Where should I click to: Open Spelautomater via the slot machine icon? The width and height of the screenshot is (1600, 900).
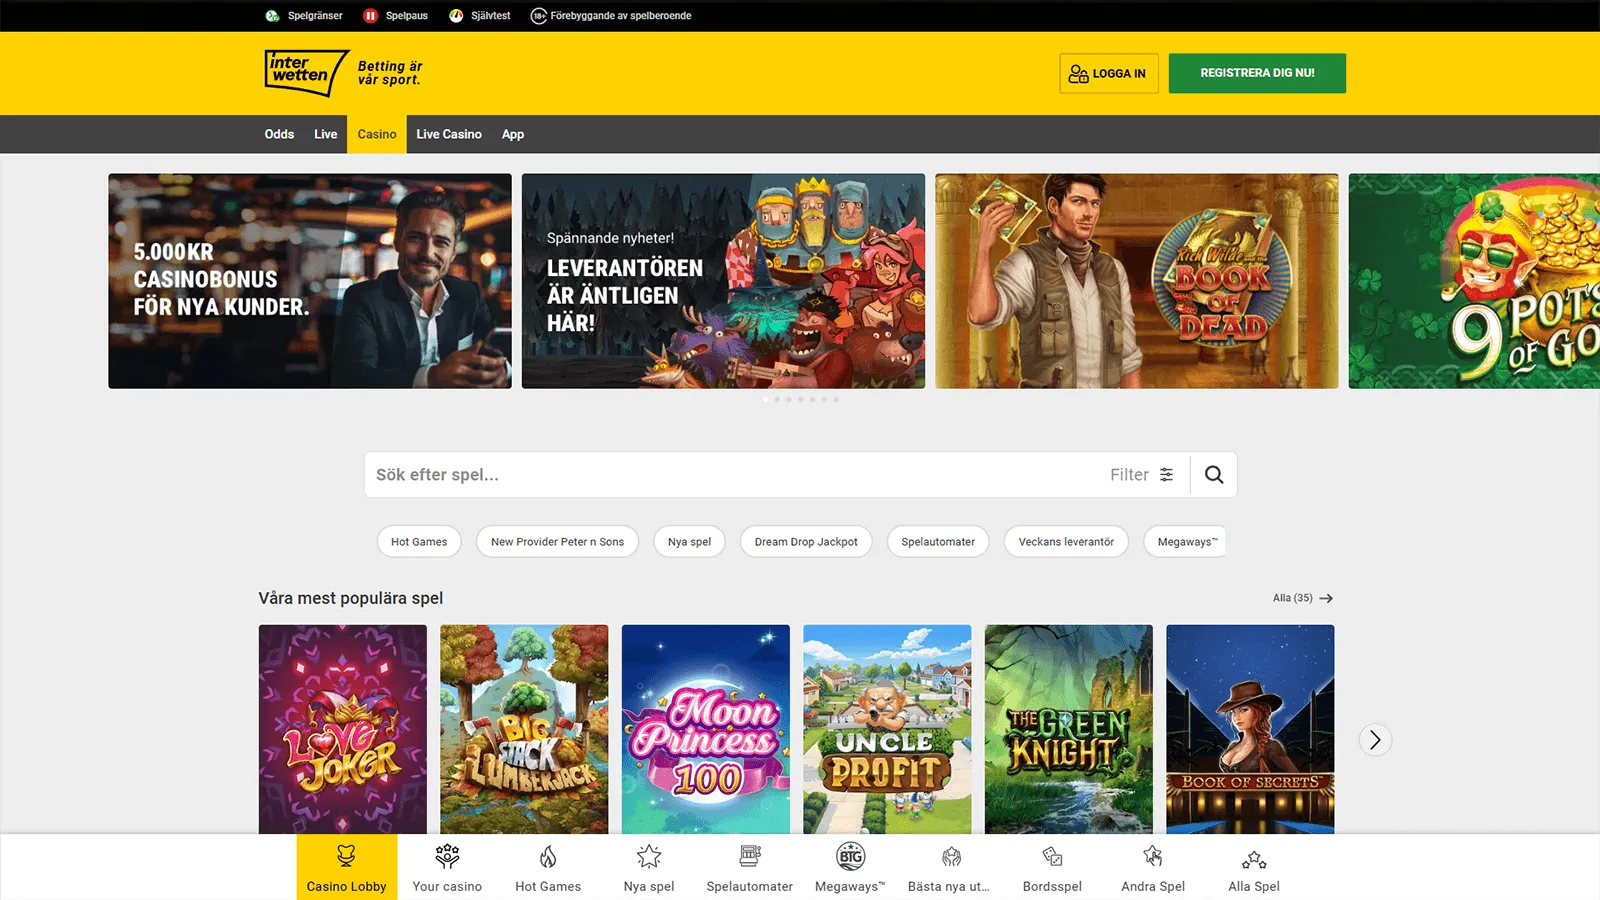click(x=748, y=855)
